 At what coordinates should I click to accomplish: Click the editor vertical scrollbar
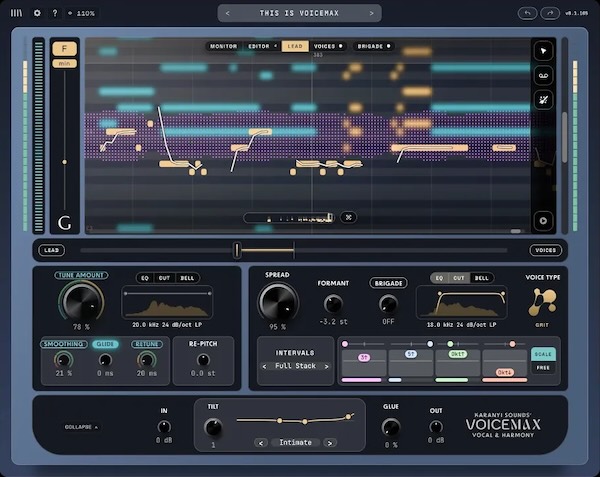point(564,137)
